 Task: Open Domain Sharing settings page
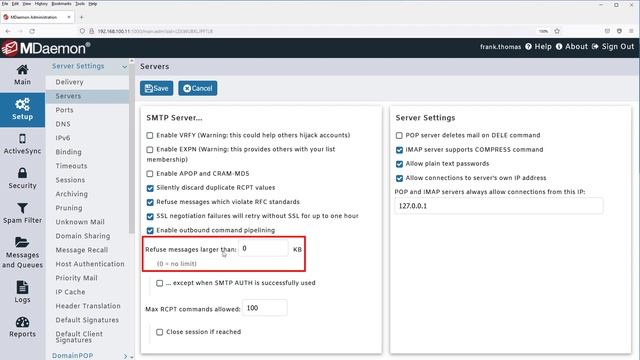[83, 236]
